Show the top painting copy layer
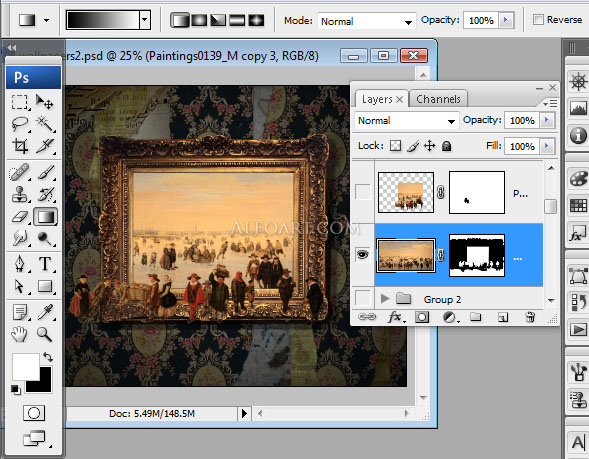 tap(362, 192)
